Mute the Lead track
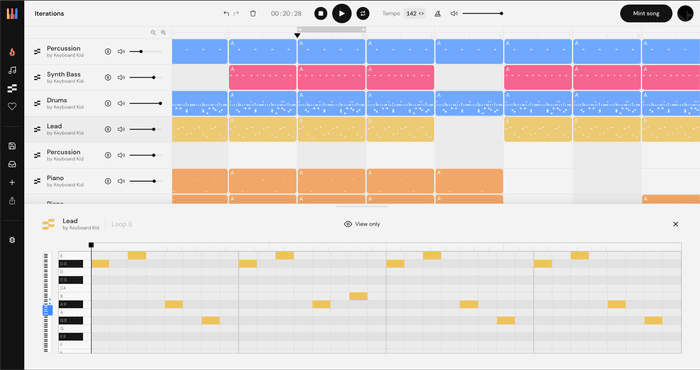The height and width of the screenshot is (370, 700). tap(121, 129)
